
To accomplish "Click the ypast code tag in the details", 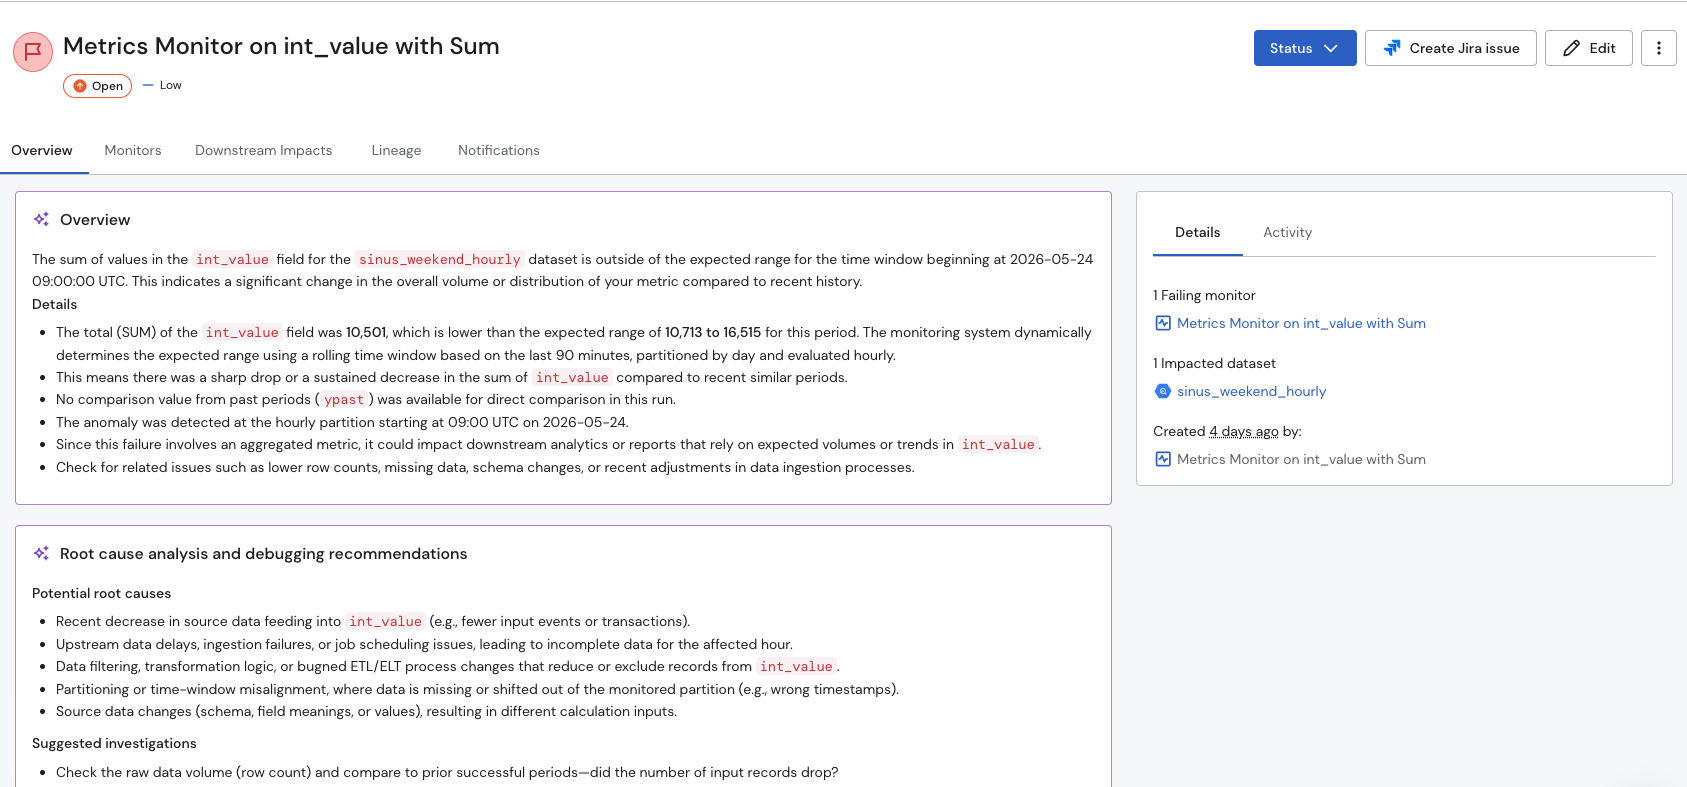I will click(344, 399).
